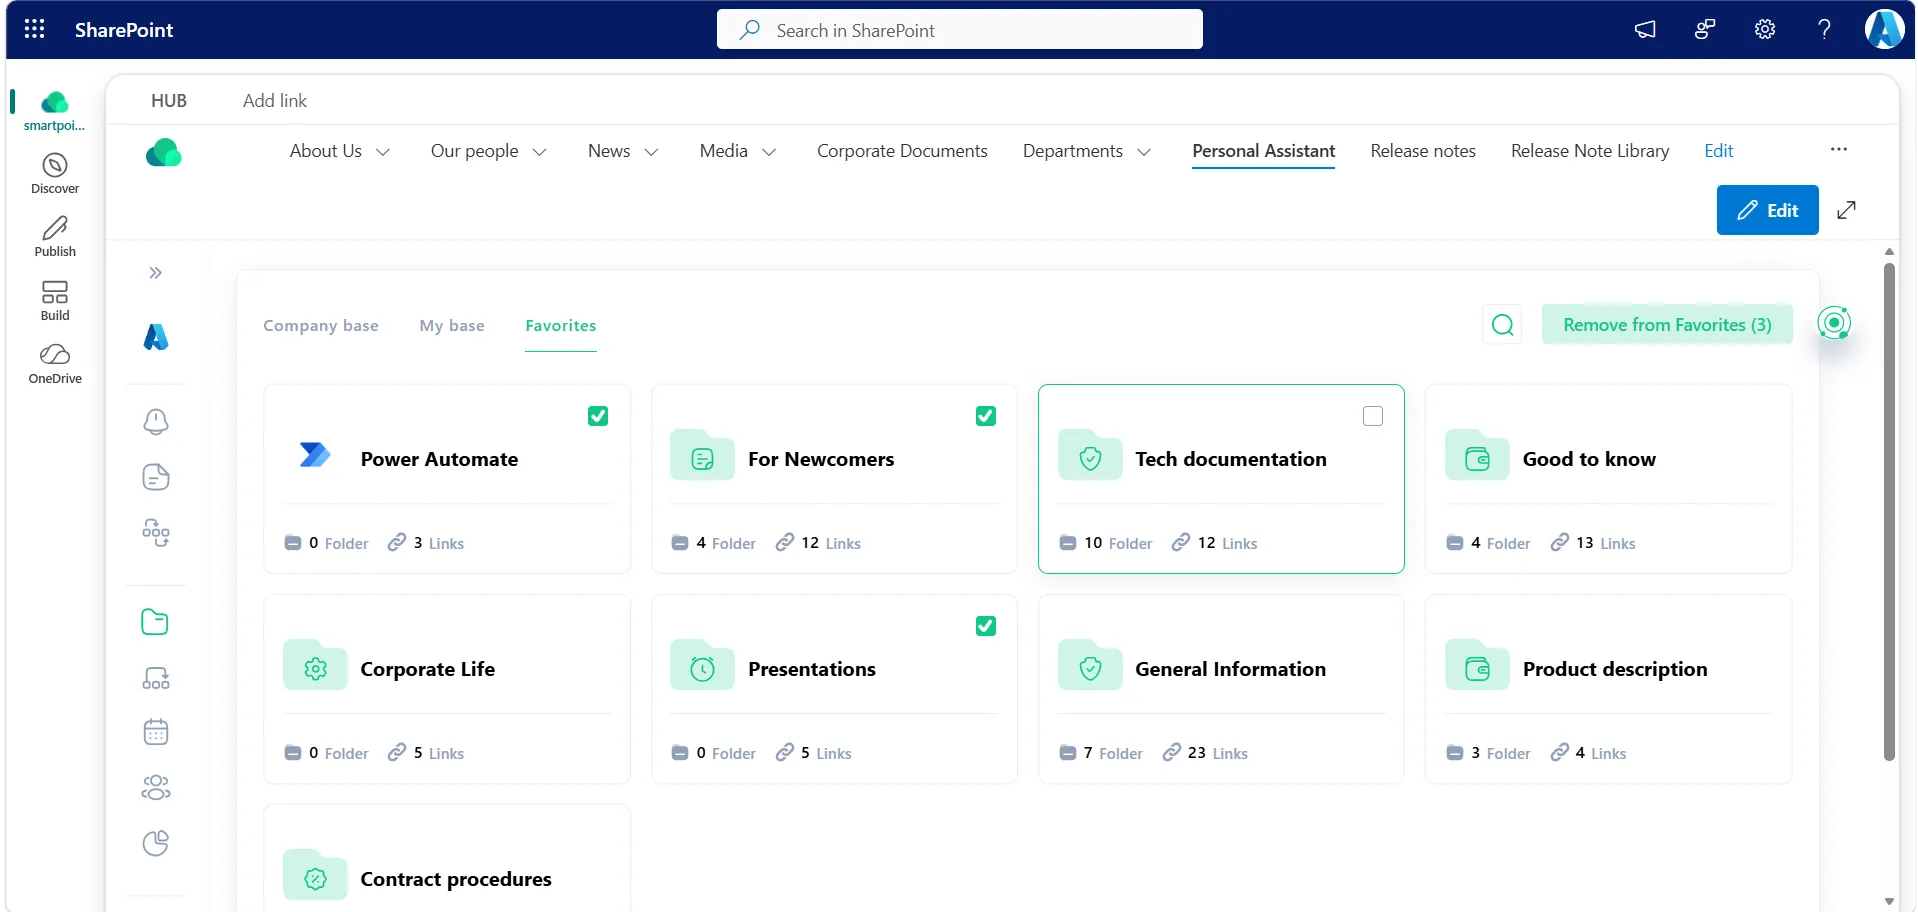Screen dimensions: 1918x912
Task: Click the blue assistant logo in sidebar
Action: tap(156, 337)
